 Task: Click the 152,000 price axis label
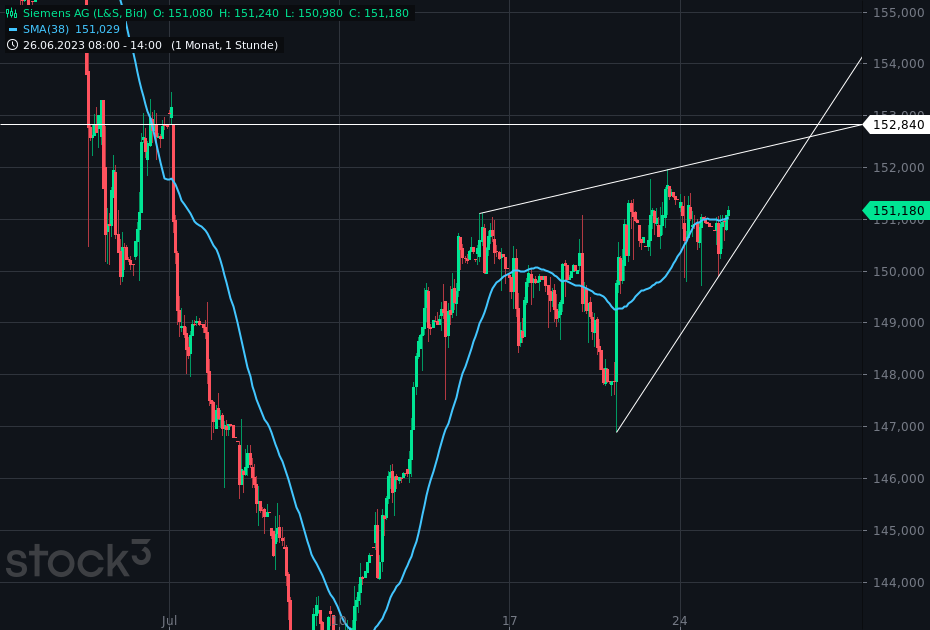tap(899, 168)
